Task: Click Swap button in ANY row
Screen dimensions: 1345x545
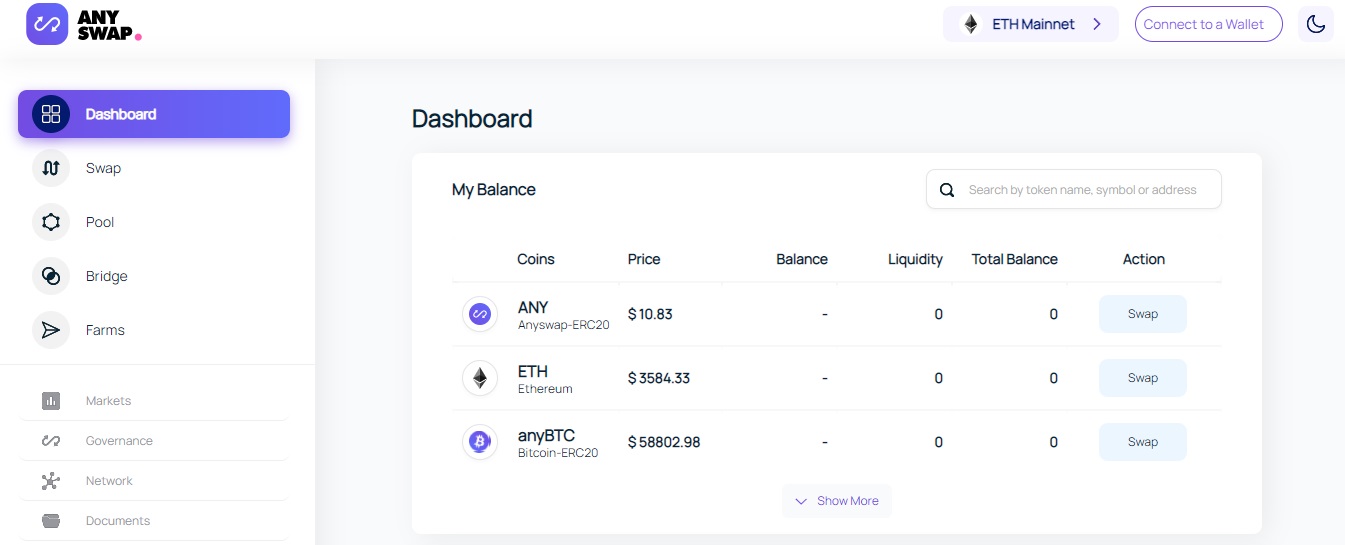Action: point(1143,314)
